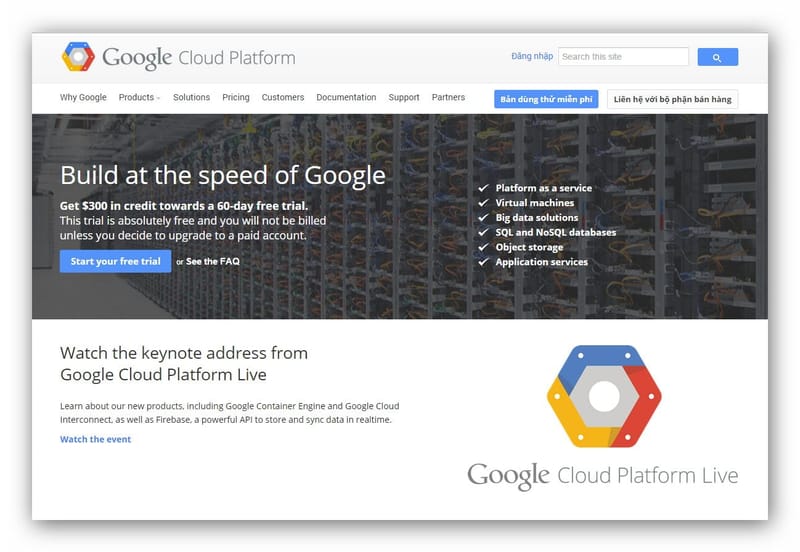This screenshot has width=800, height=552.
Task: Click the checkmark beside 'Application services'
Action: [484, 262]
